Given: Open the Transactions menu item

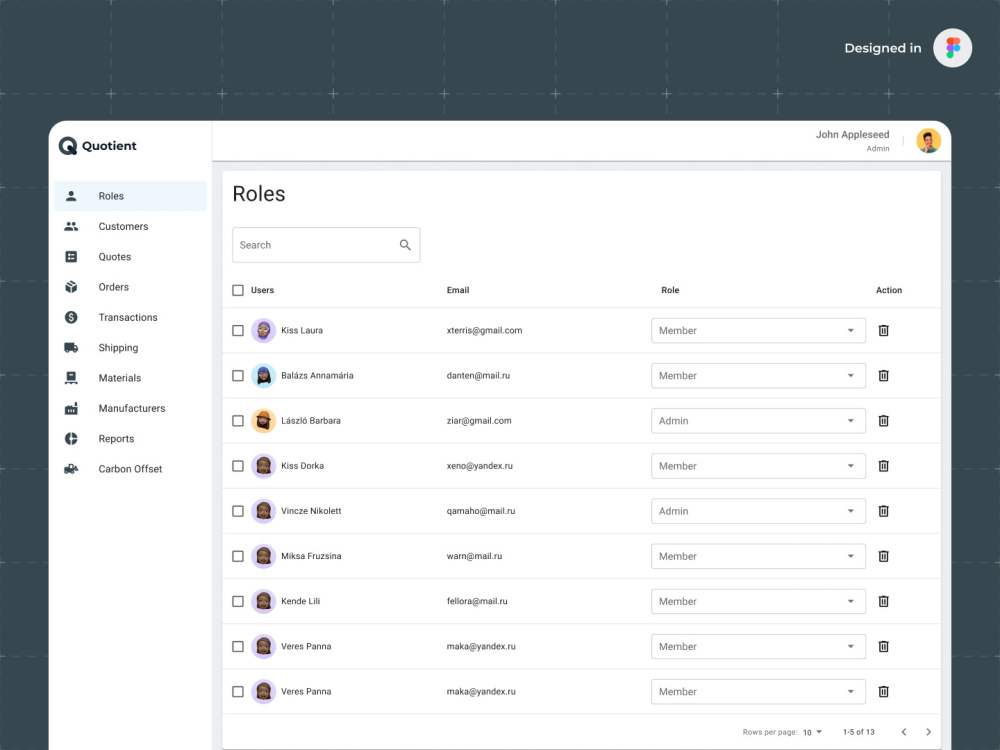Looking at the screenshot, I should [x=130, y=317].
